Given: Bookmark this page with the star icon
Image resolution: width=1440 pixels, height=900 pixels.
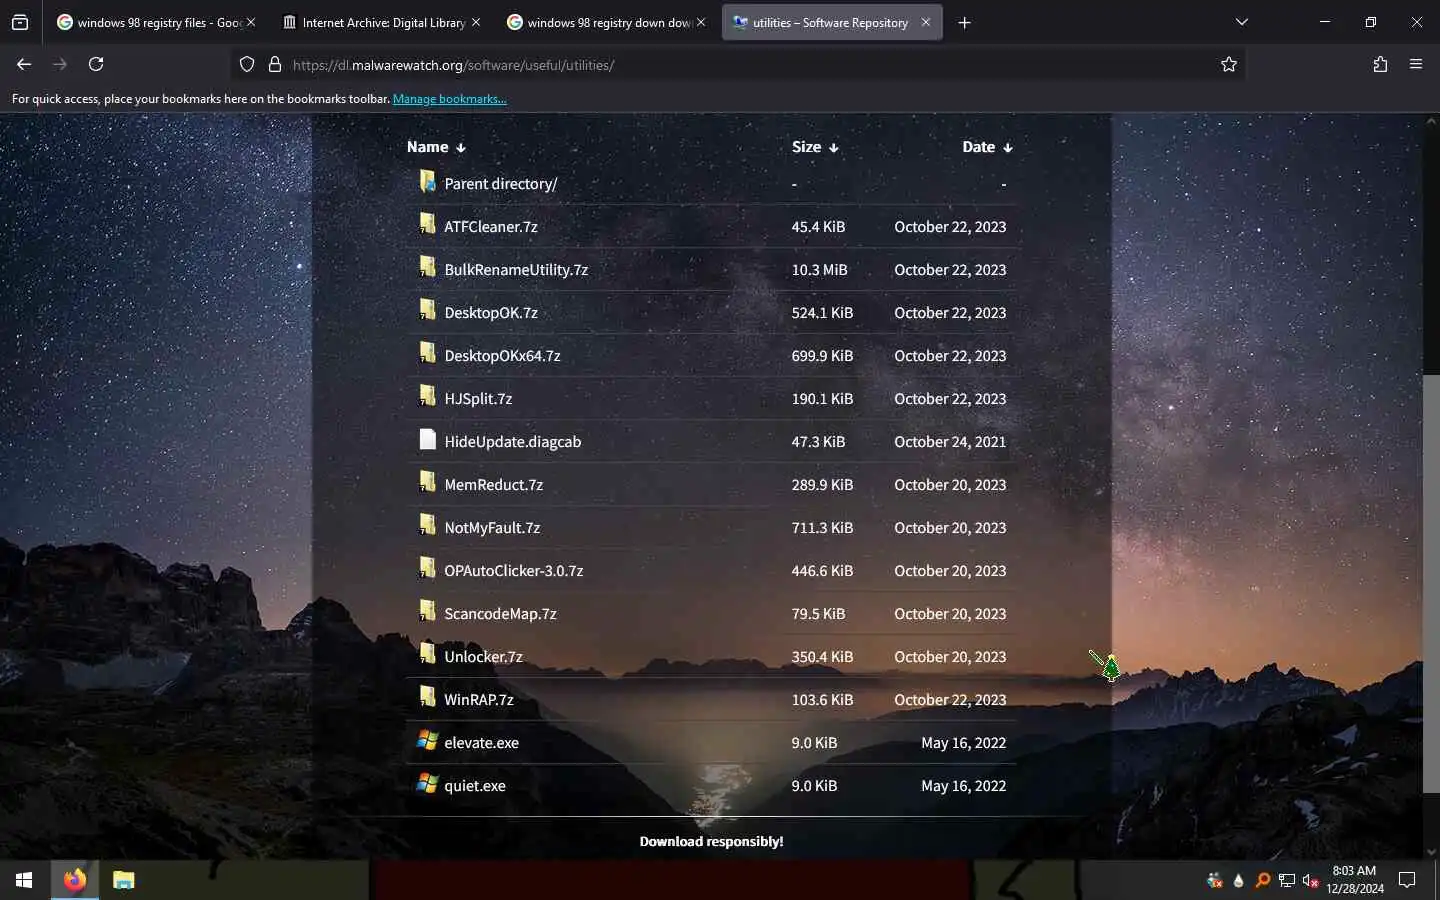Looking at the screenshot, I should coord(1229,64).
